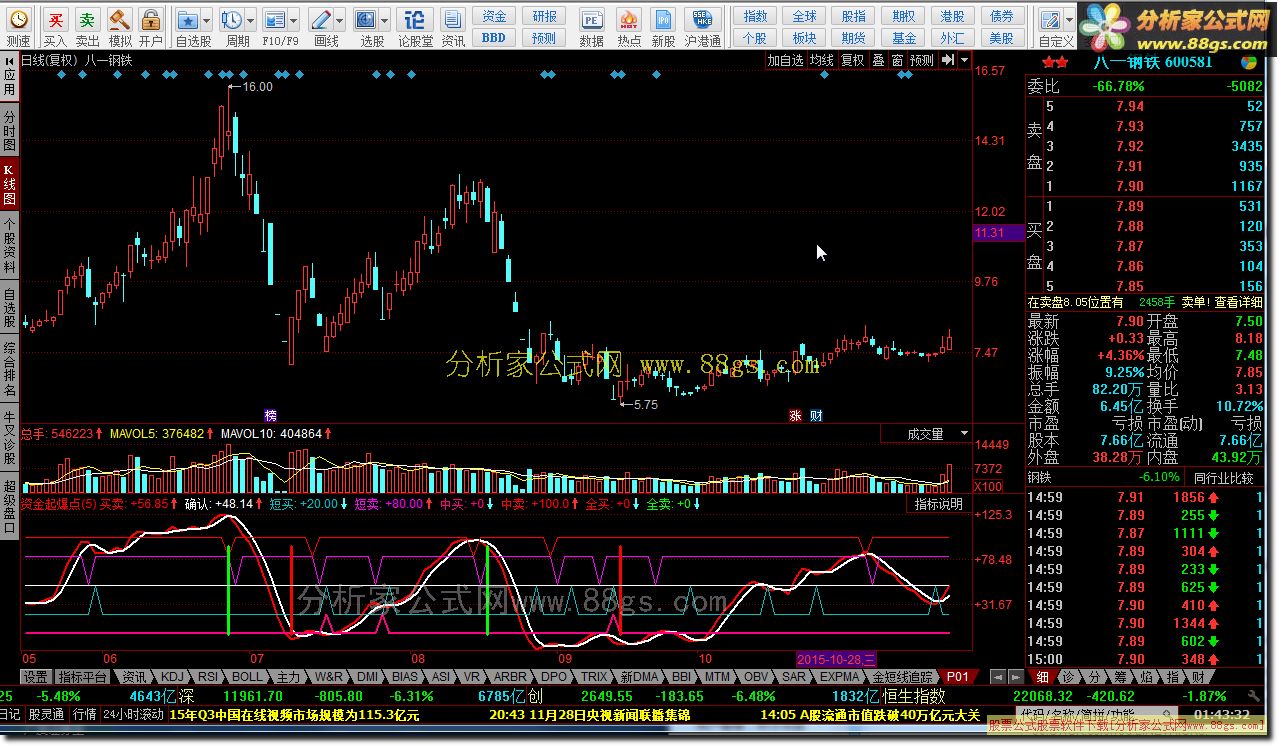Image resolution: width=1279 pixels, height=746 pixels.
Task: Open dropdown arrow next to 自定义
Action: tap(1071, 20)
